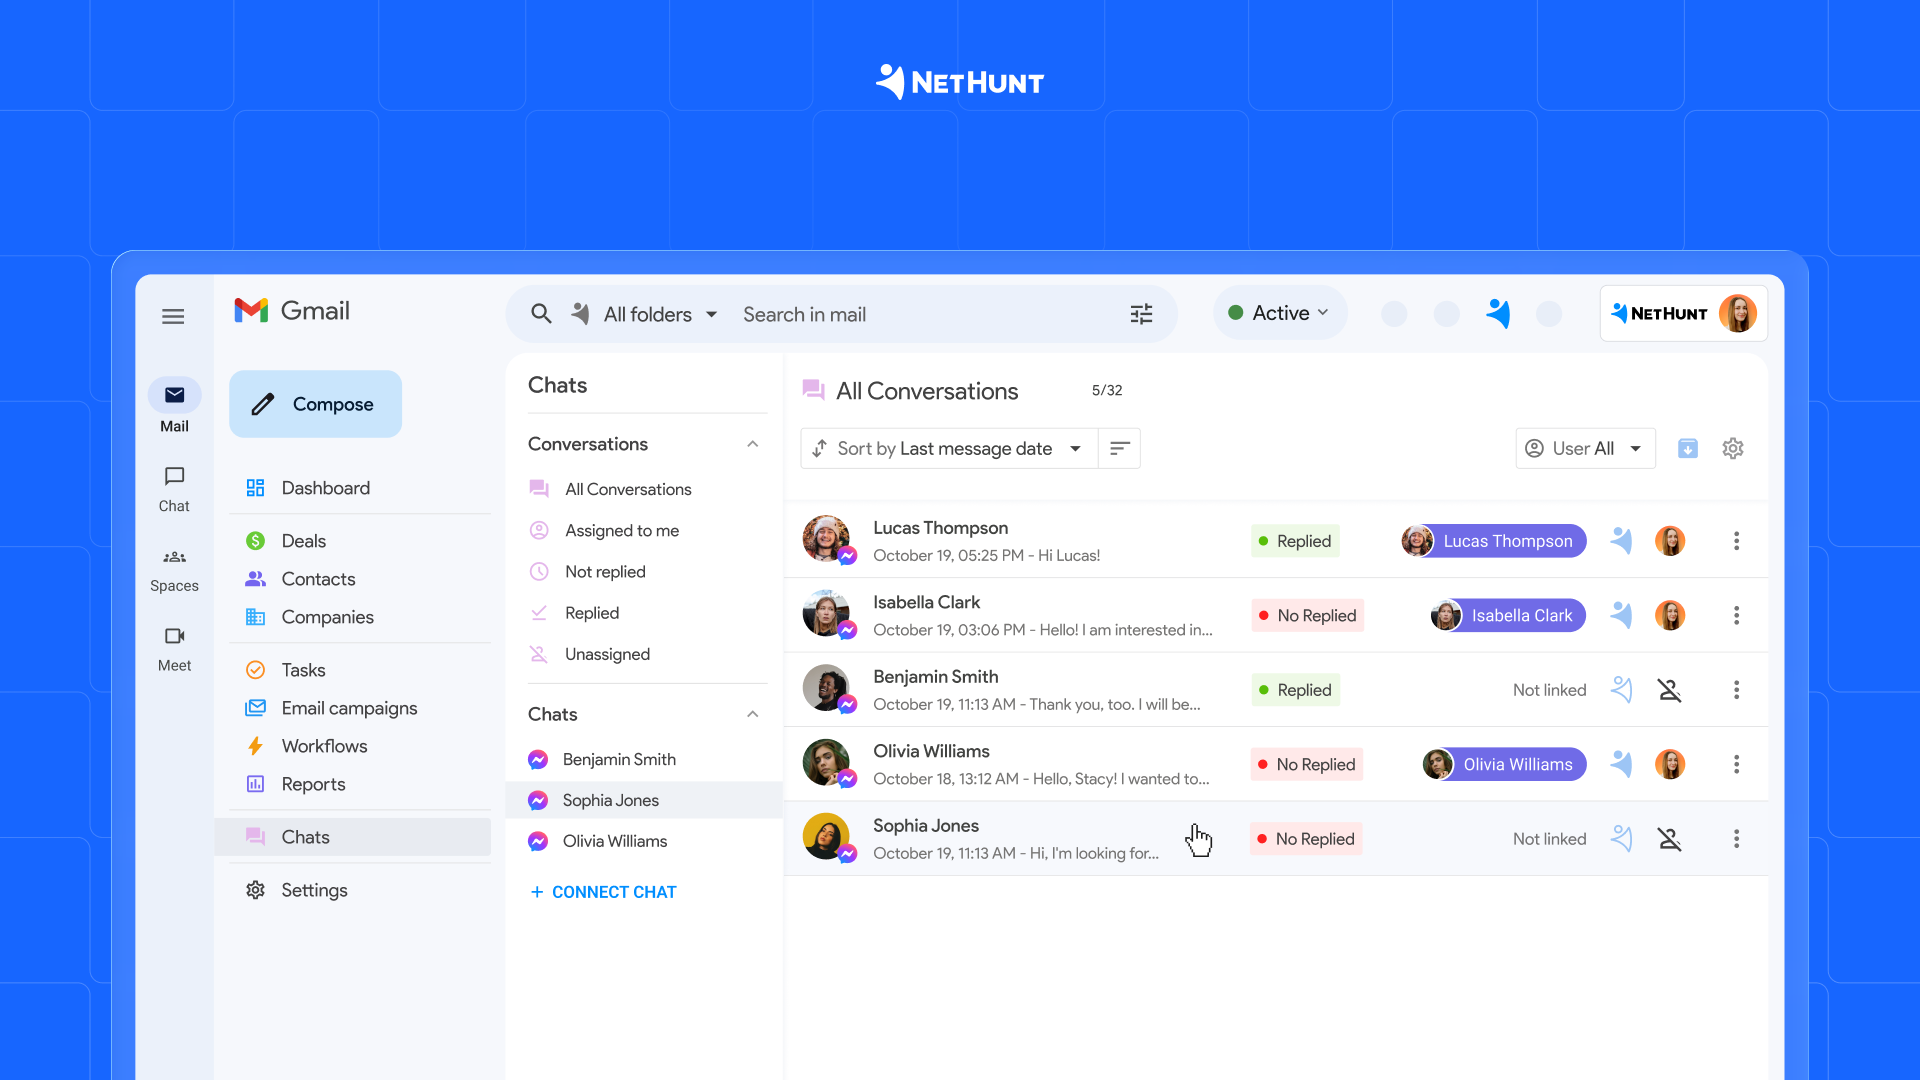This screenshot has height=1080, width=1920.
Task: Open the Chat panel in Gmail's left rail
Action: pos(174,488)
